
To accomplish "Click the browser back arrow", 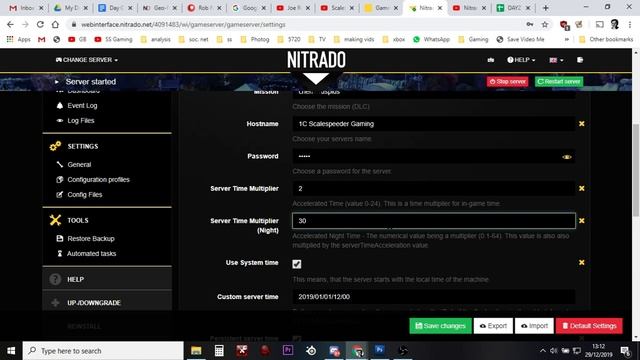I will click(10, 24).
